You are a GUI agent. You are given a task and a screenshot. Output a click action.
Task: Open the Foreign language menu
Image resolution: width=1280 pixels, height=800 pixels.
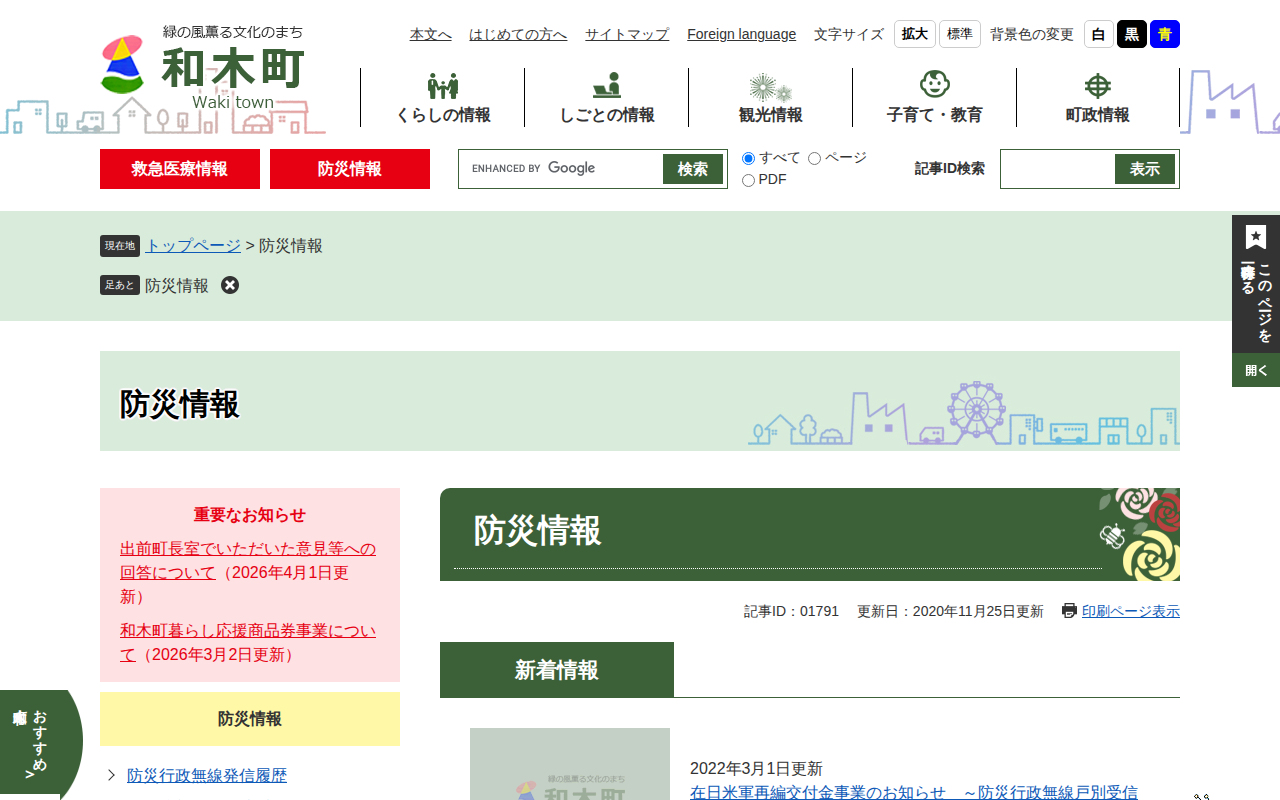coord(741,34)
